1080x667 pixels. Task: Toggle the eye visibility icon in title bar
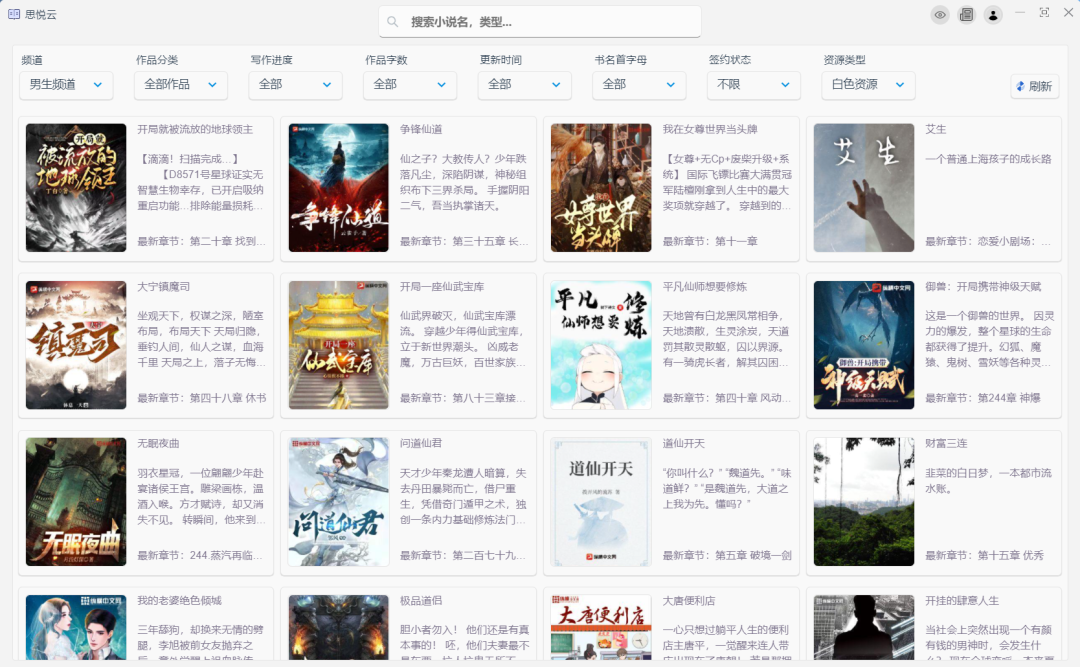pos(940,14)
